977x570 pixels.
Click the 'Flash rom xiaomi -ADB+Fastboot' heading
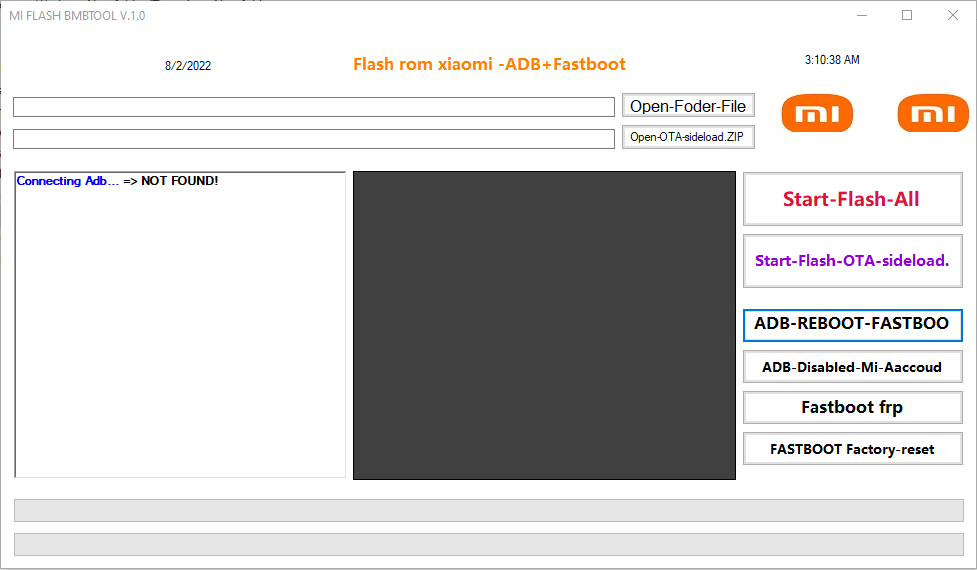[489, 64]
